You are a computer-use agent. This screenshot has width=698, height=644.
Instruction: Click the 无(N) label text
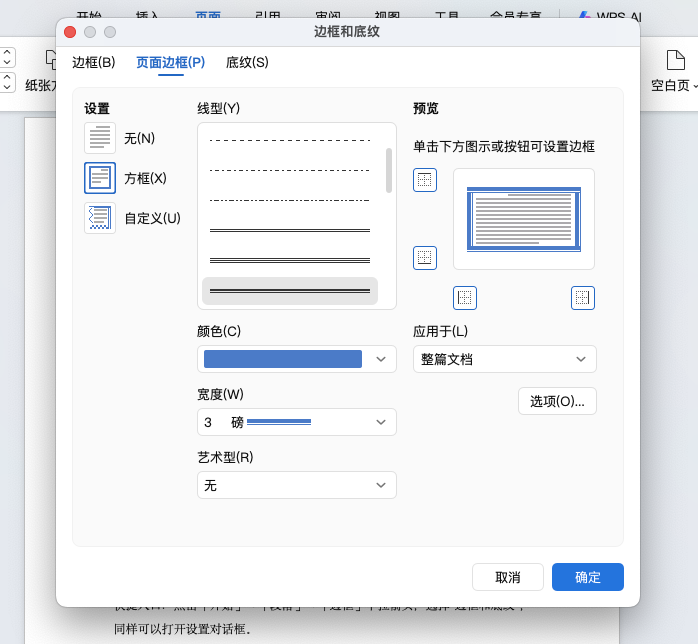[139, 138]
